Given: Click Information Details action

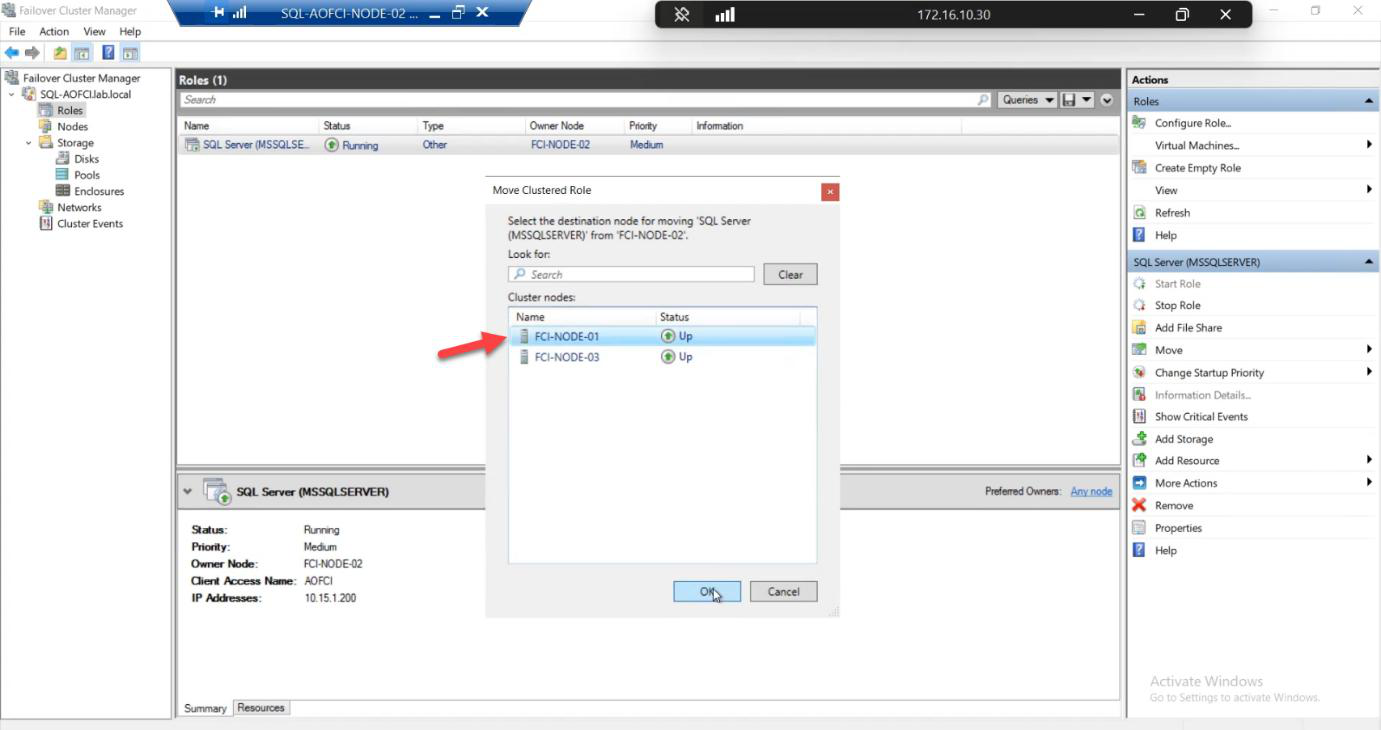Looking at the screenshot, I should [x=1202, y=395].
